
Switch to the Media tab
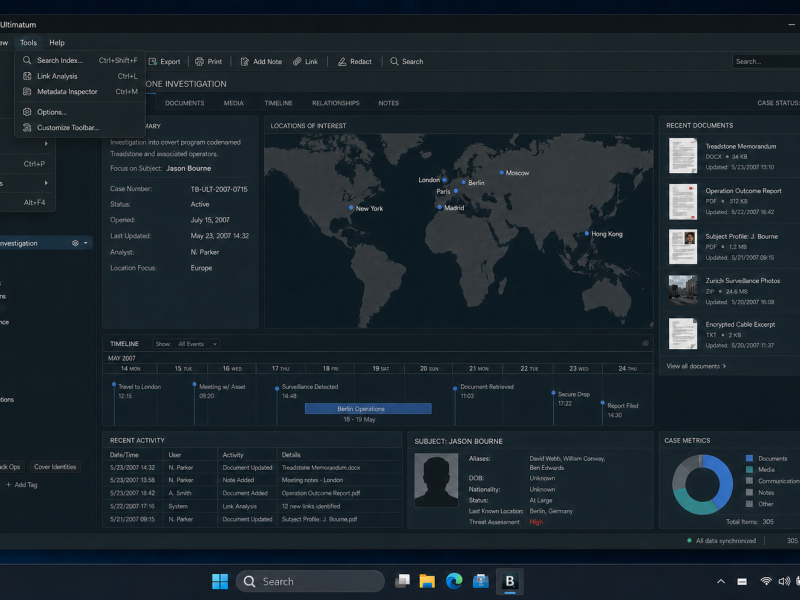pyautogui.click(x=234, y=103)
